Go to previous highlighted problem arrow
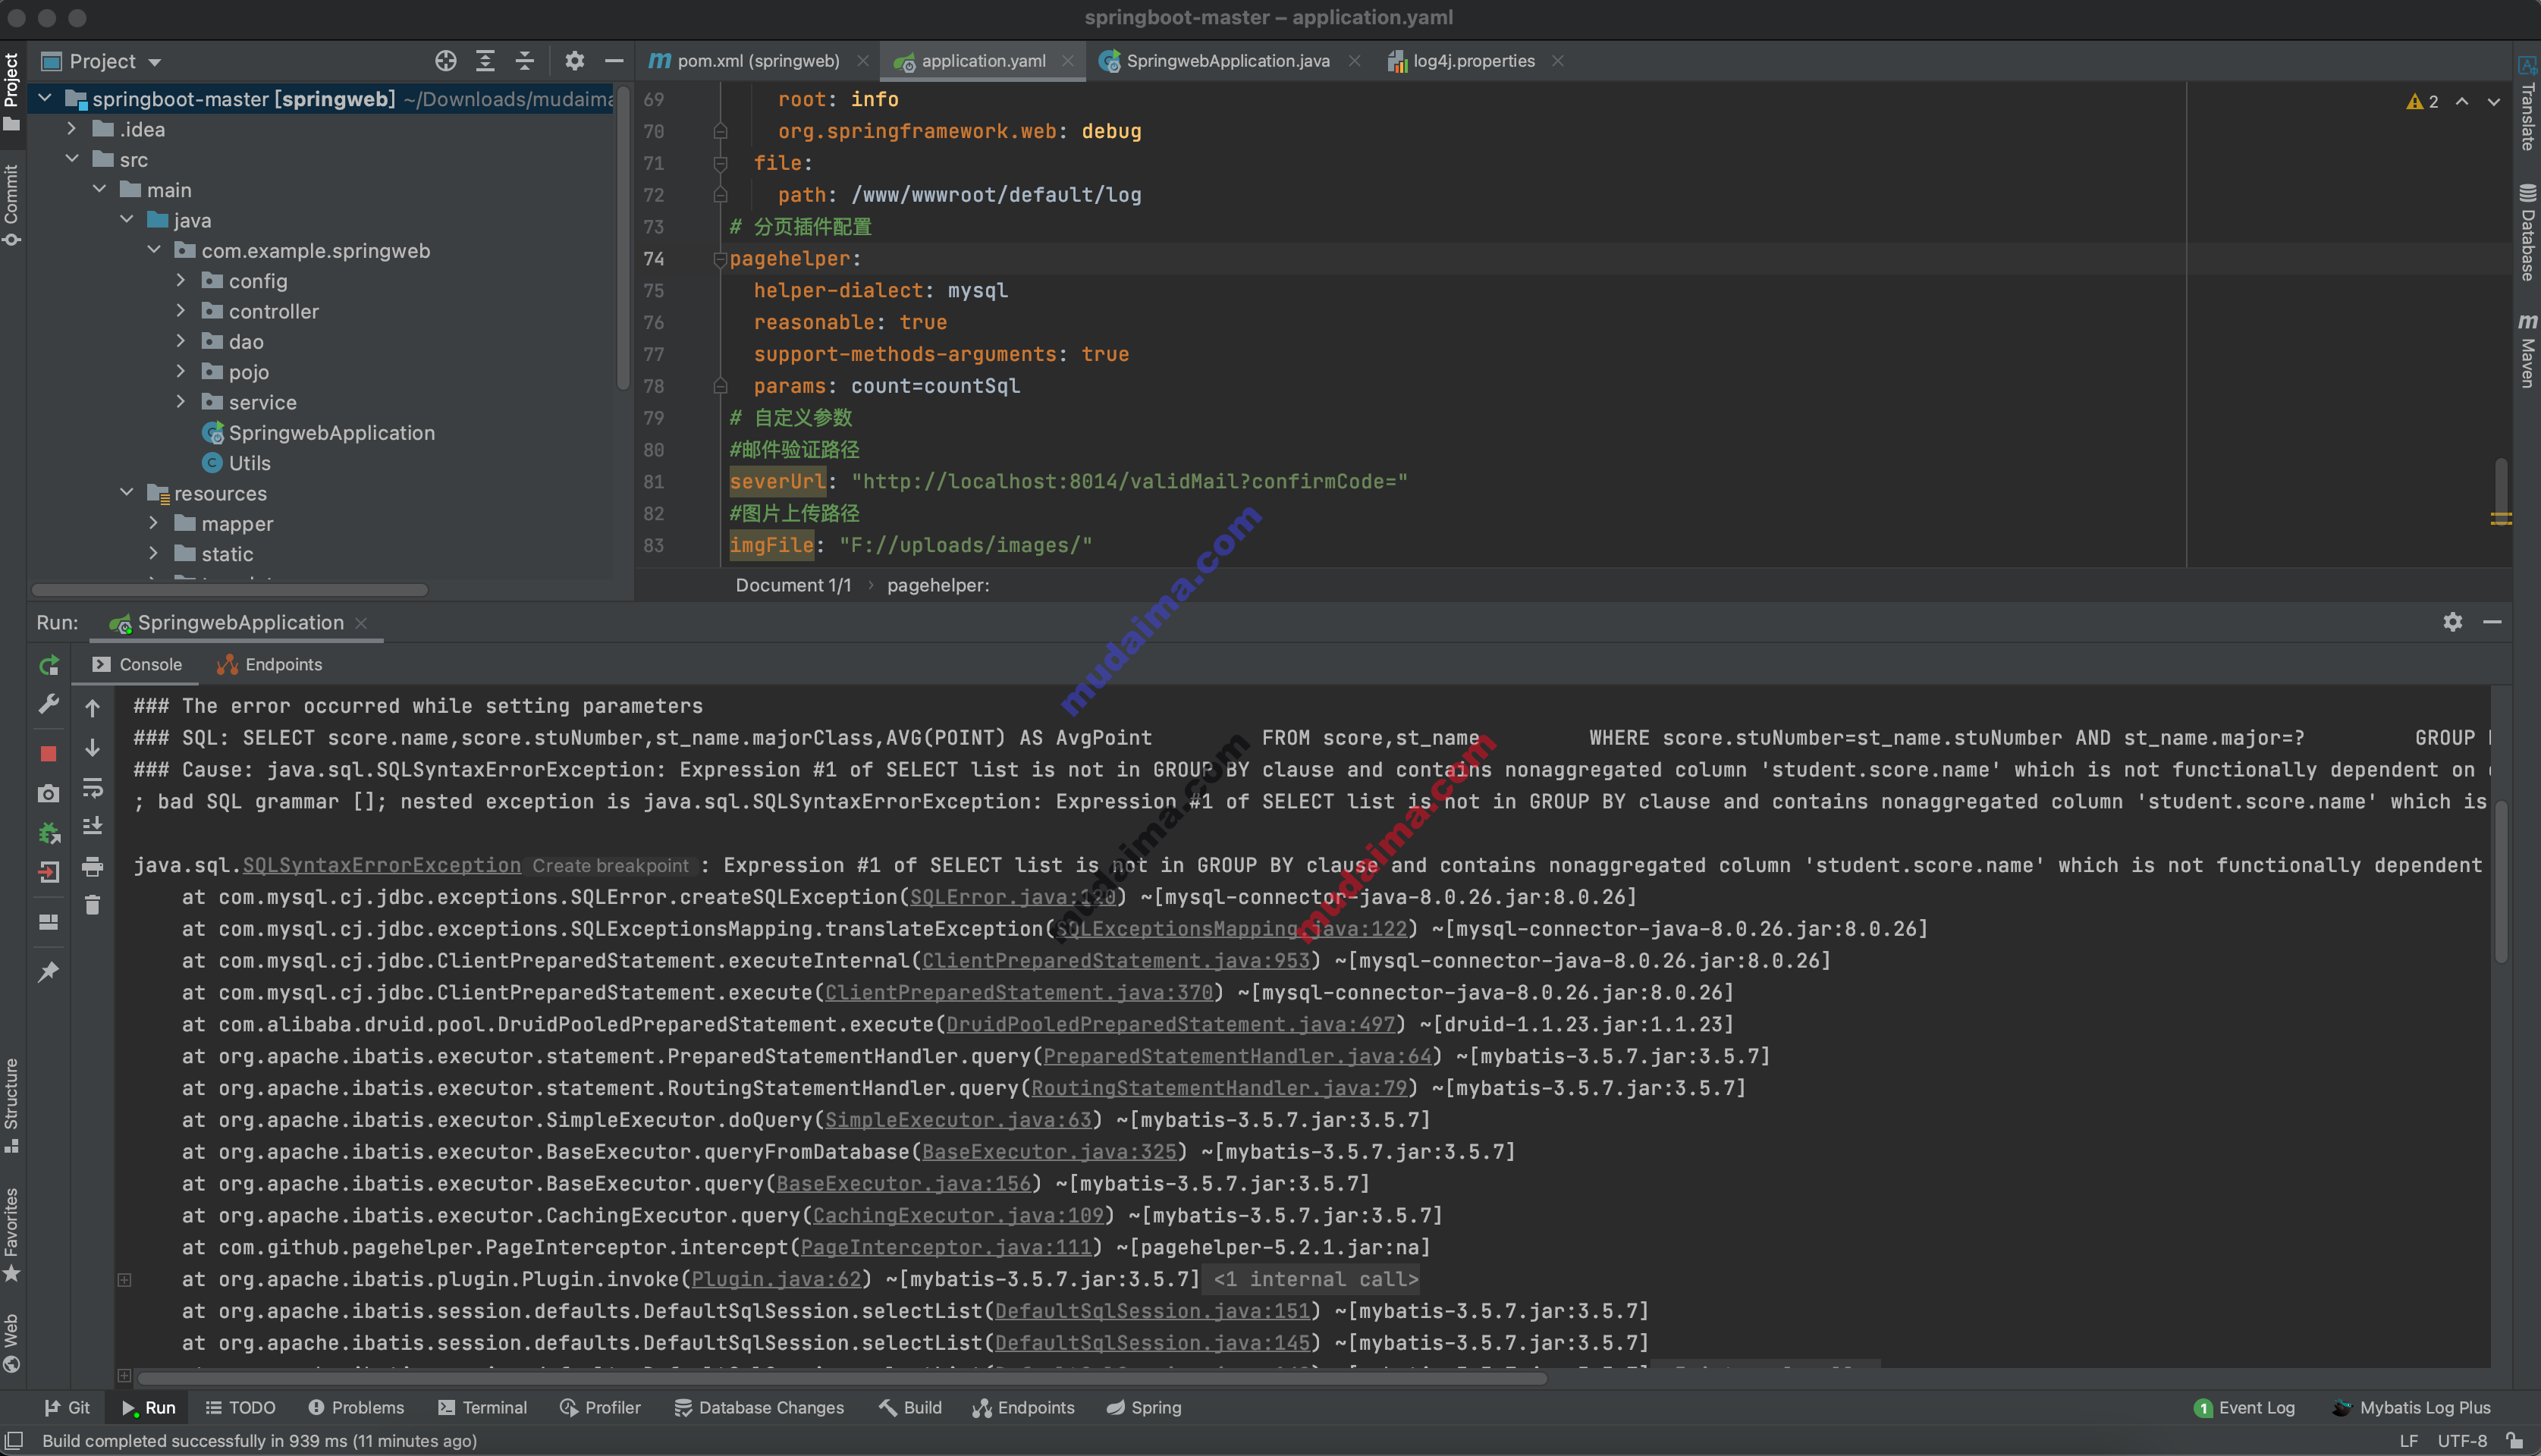 coord(2462,102)
